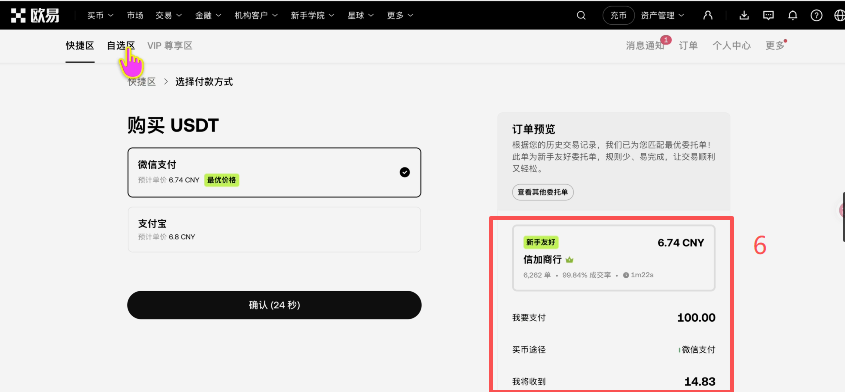Expand the 金融 dropdown menu
This screenshot has height=392, width=845.
tap(209, 16)
